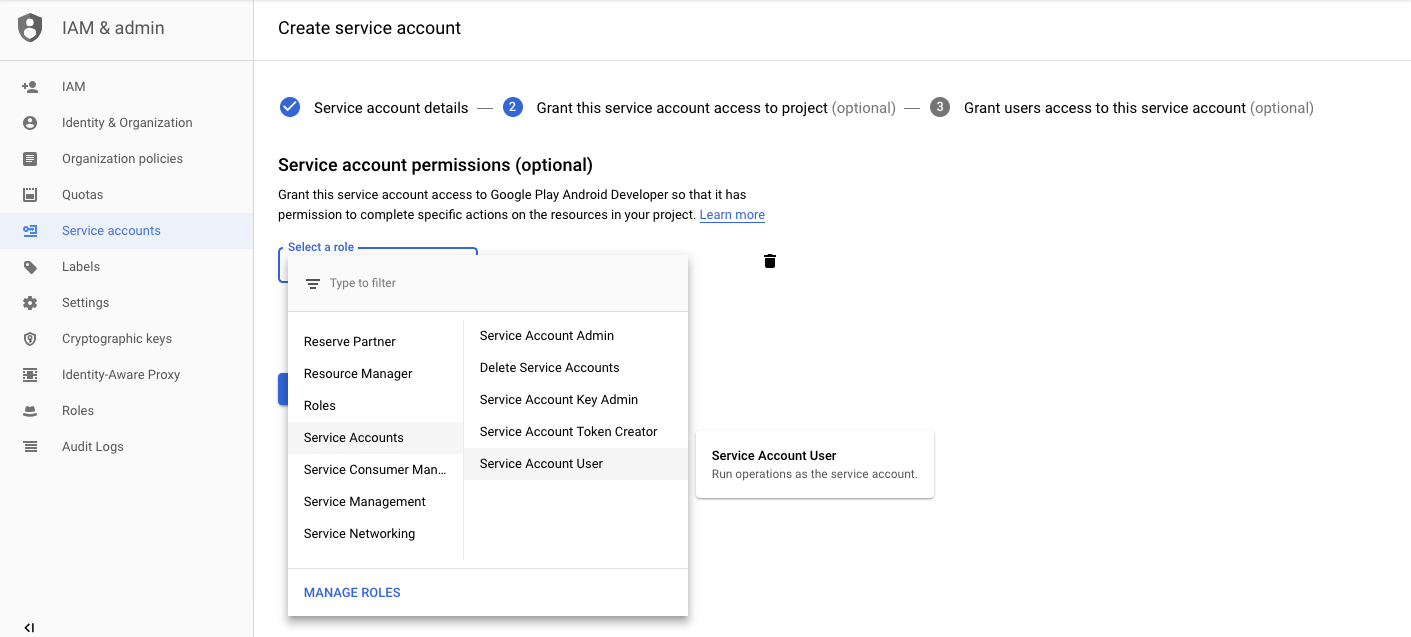Click the Service accounts icon in sidebar
The width and height of the screenshot is (1411, 637).
30,231
